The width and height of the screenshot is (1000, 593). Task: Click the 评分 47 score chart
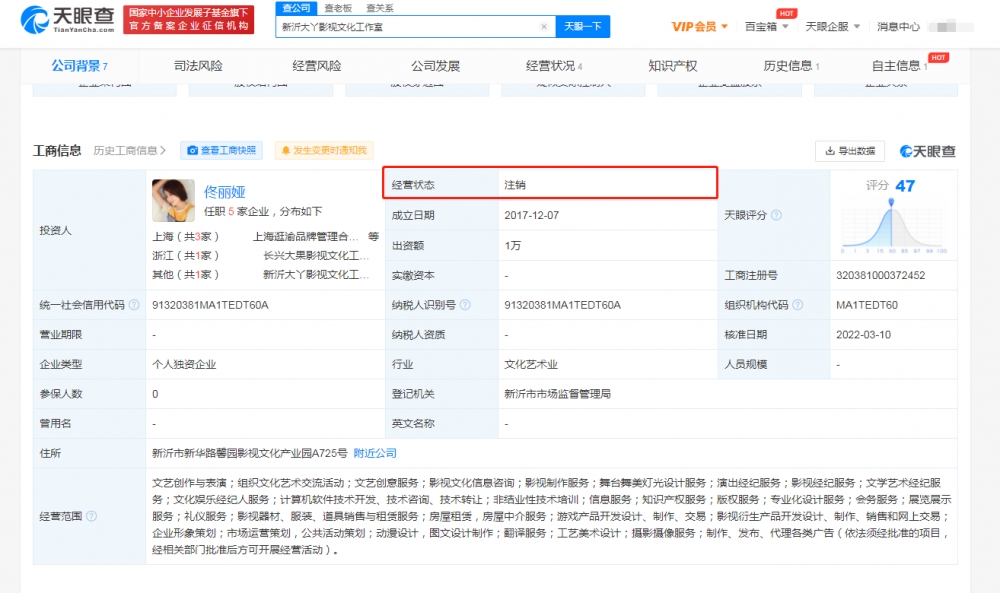[x=893, y=217]
